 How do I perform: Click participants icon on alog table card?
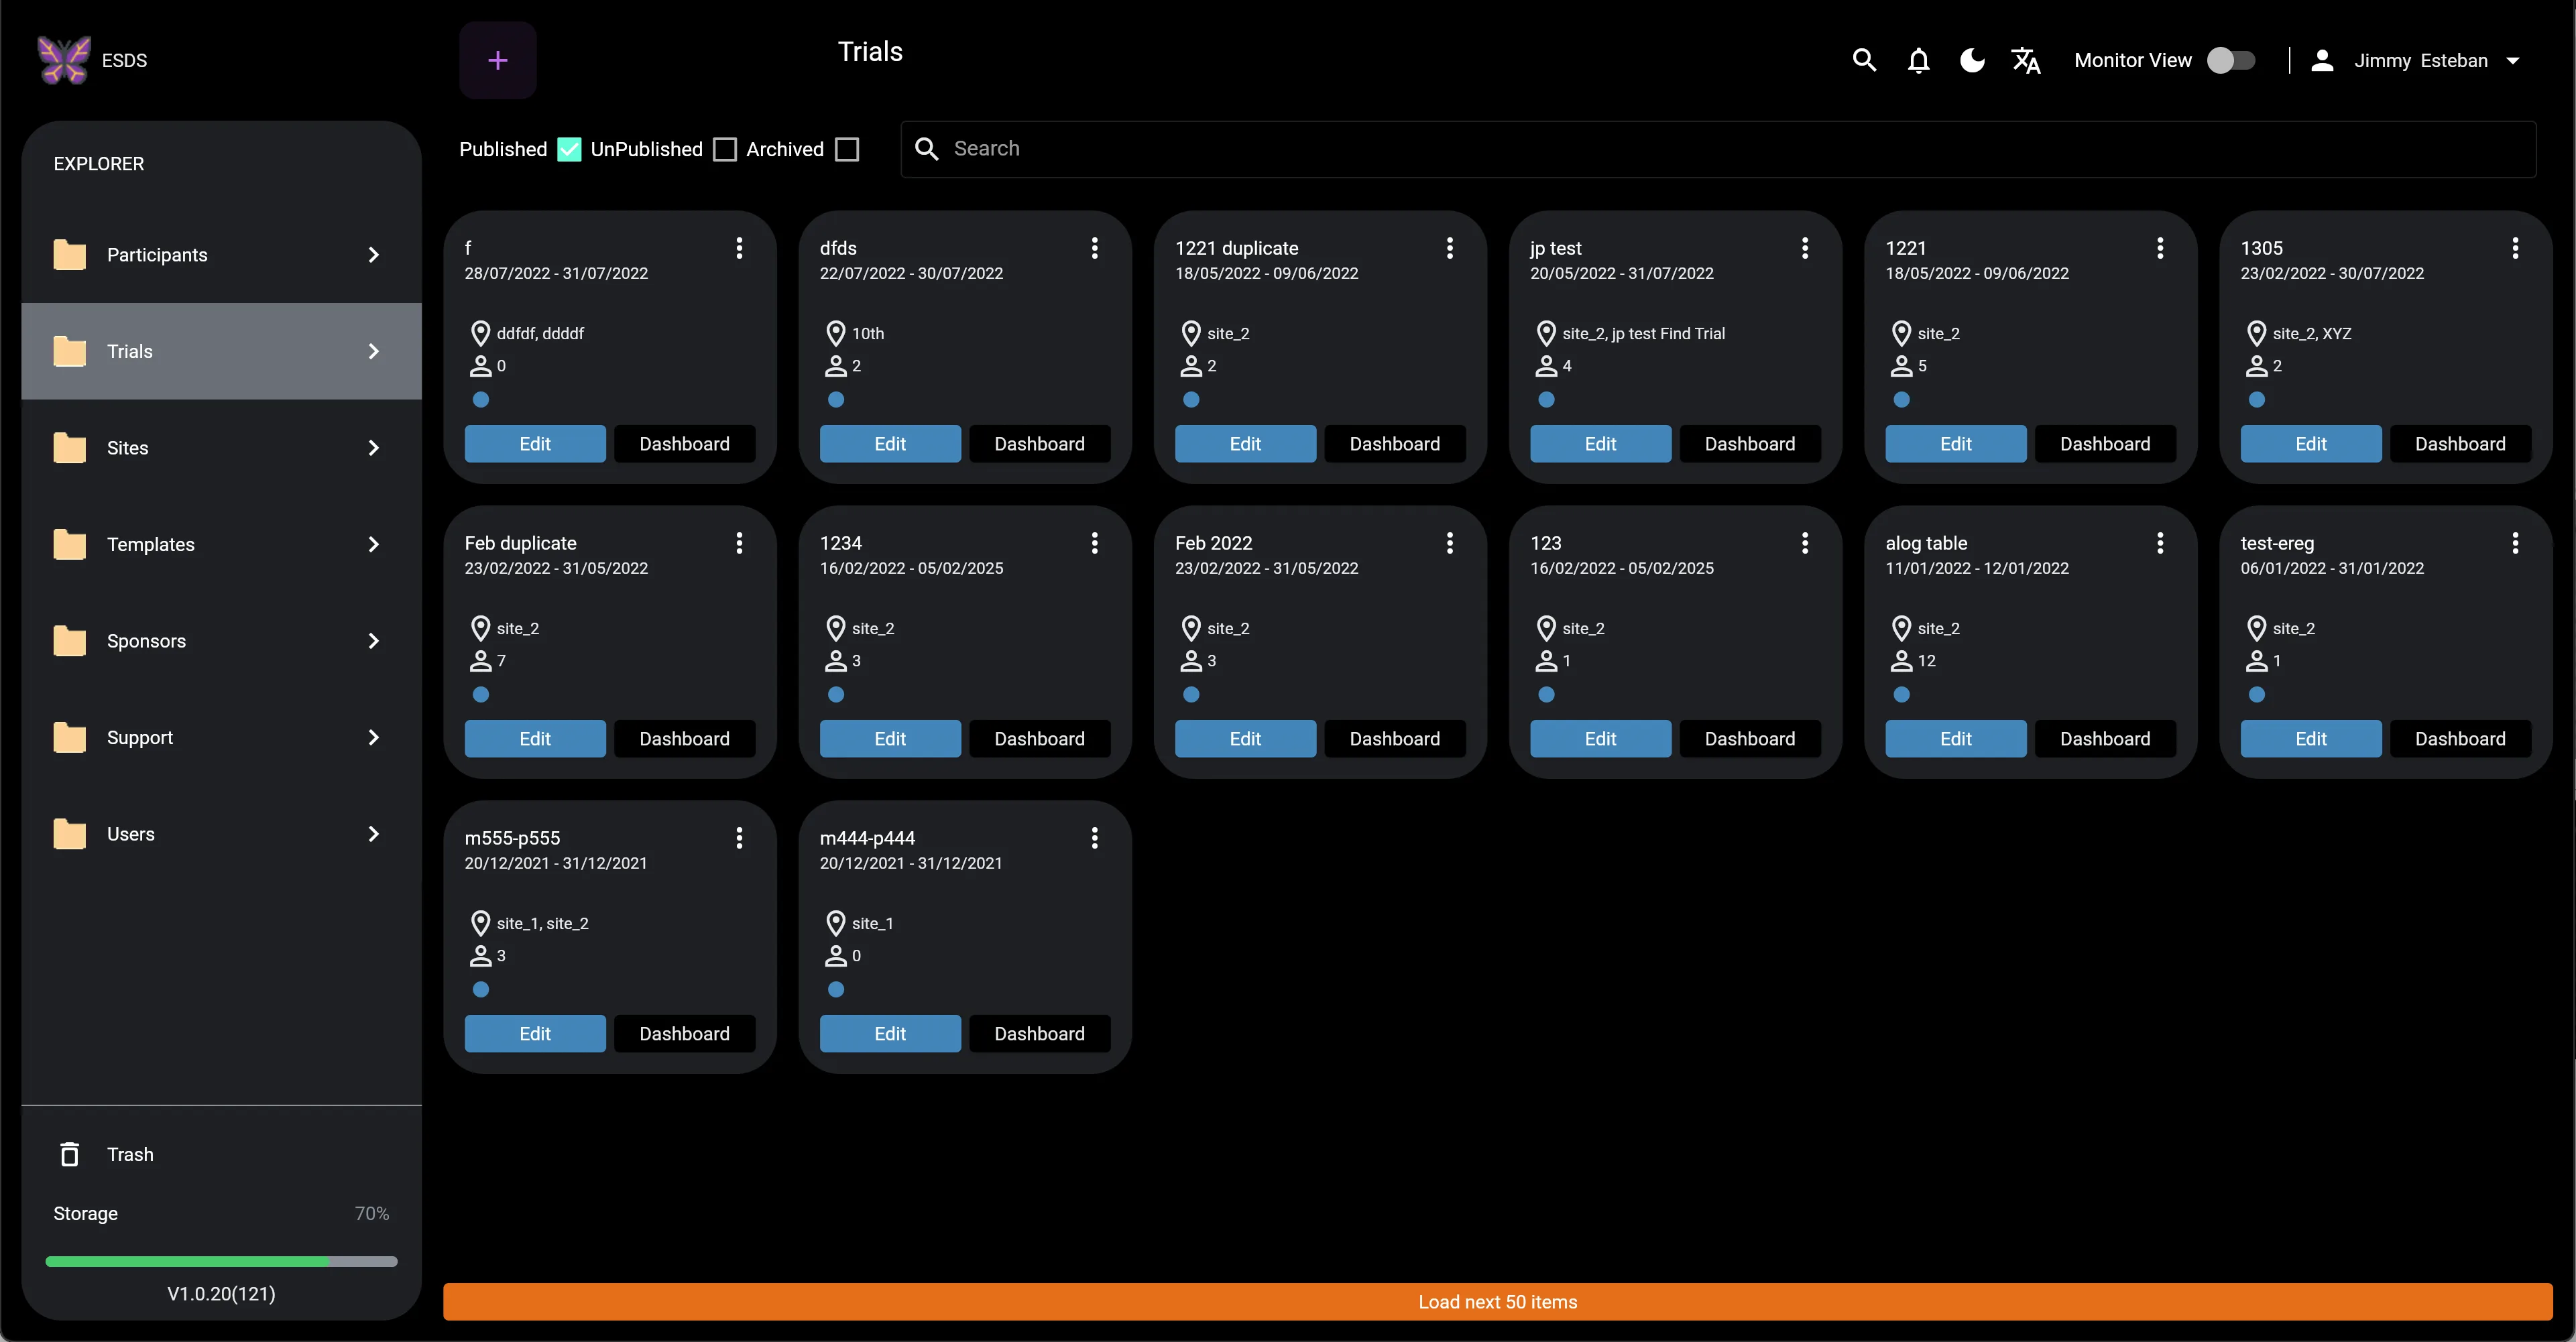[1901, 661]
